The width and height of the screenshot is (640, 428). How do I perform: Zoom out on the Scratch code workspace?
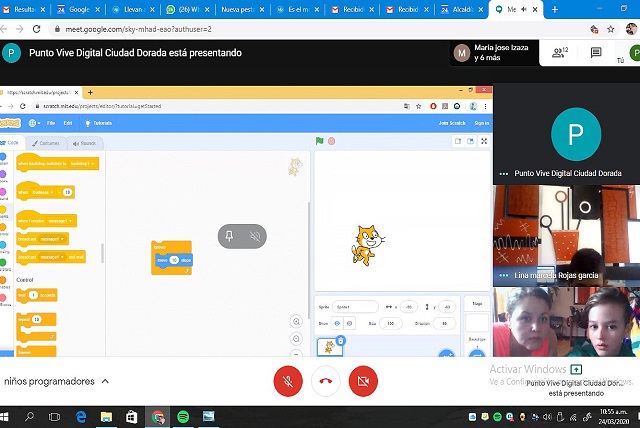[x=296, y=339]
